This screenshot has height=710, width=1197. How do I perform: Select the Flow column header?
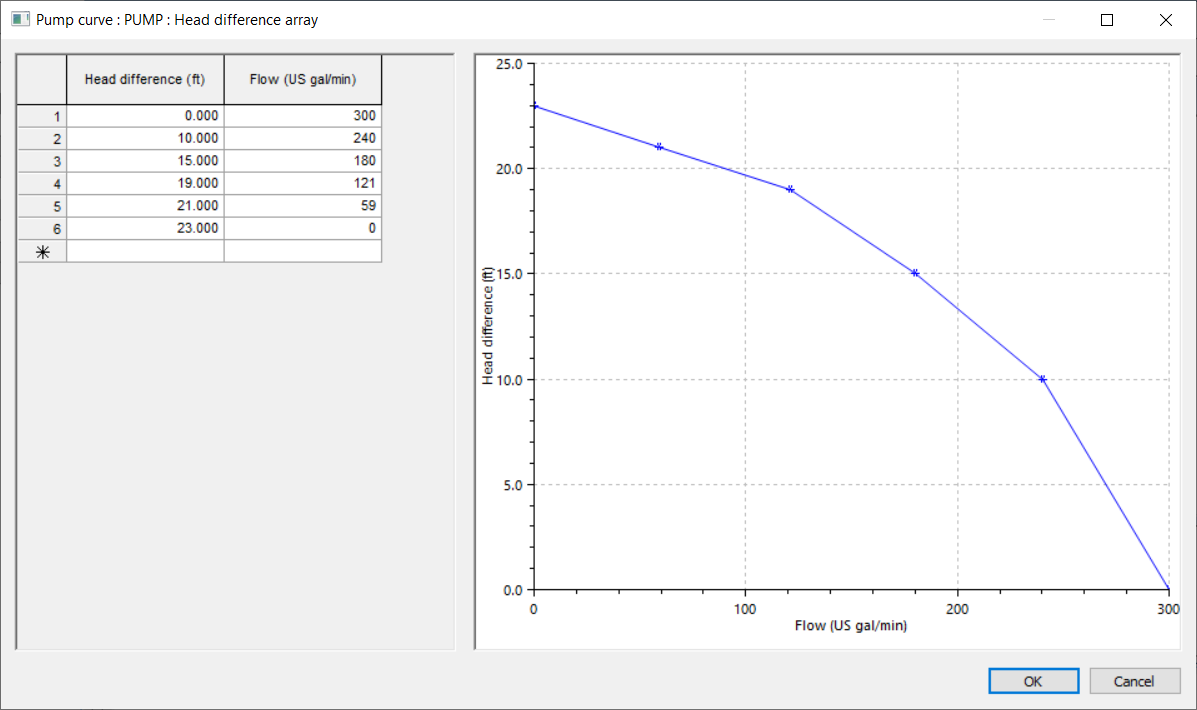[303, 79]
